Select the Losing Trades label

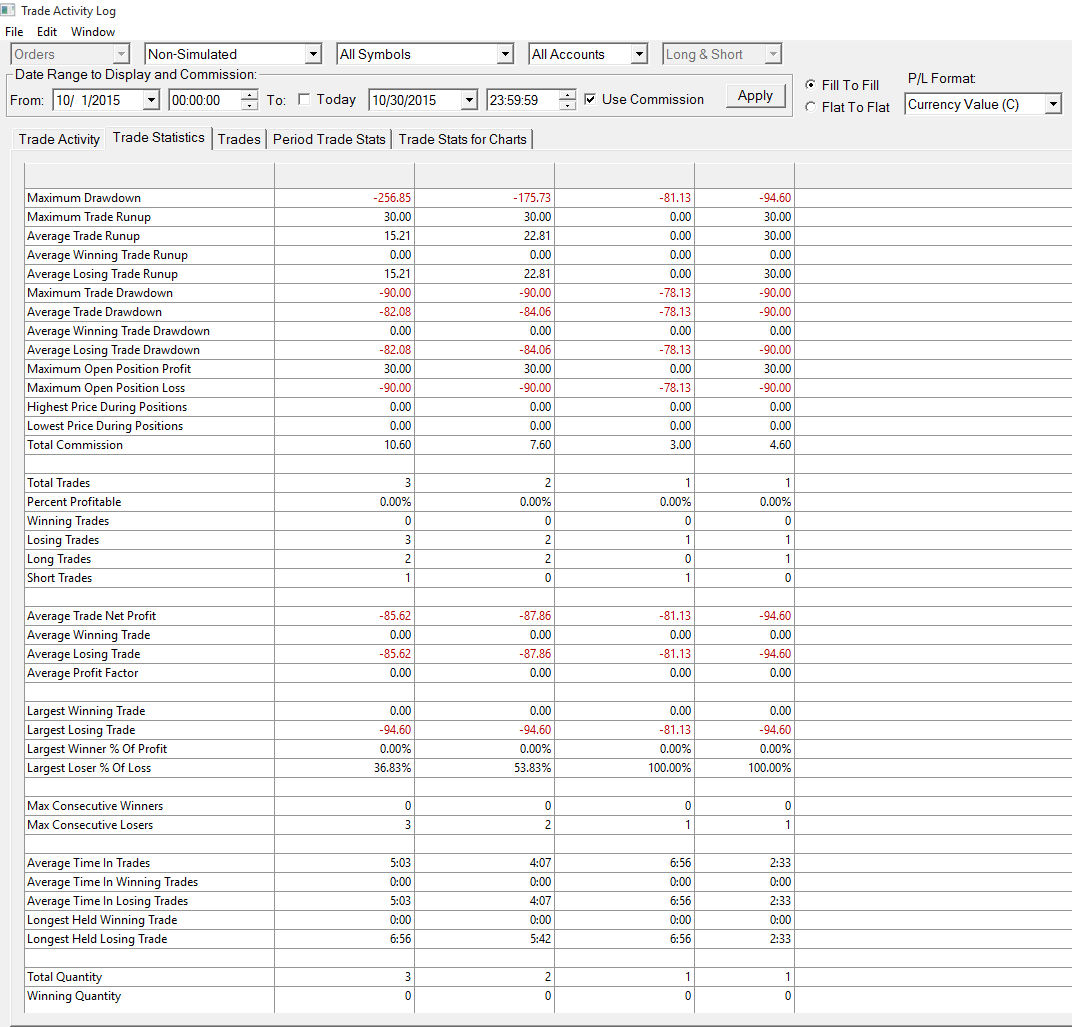63,540
